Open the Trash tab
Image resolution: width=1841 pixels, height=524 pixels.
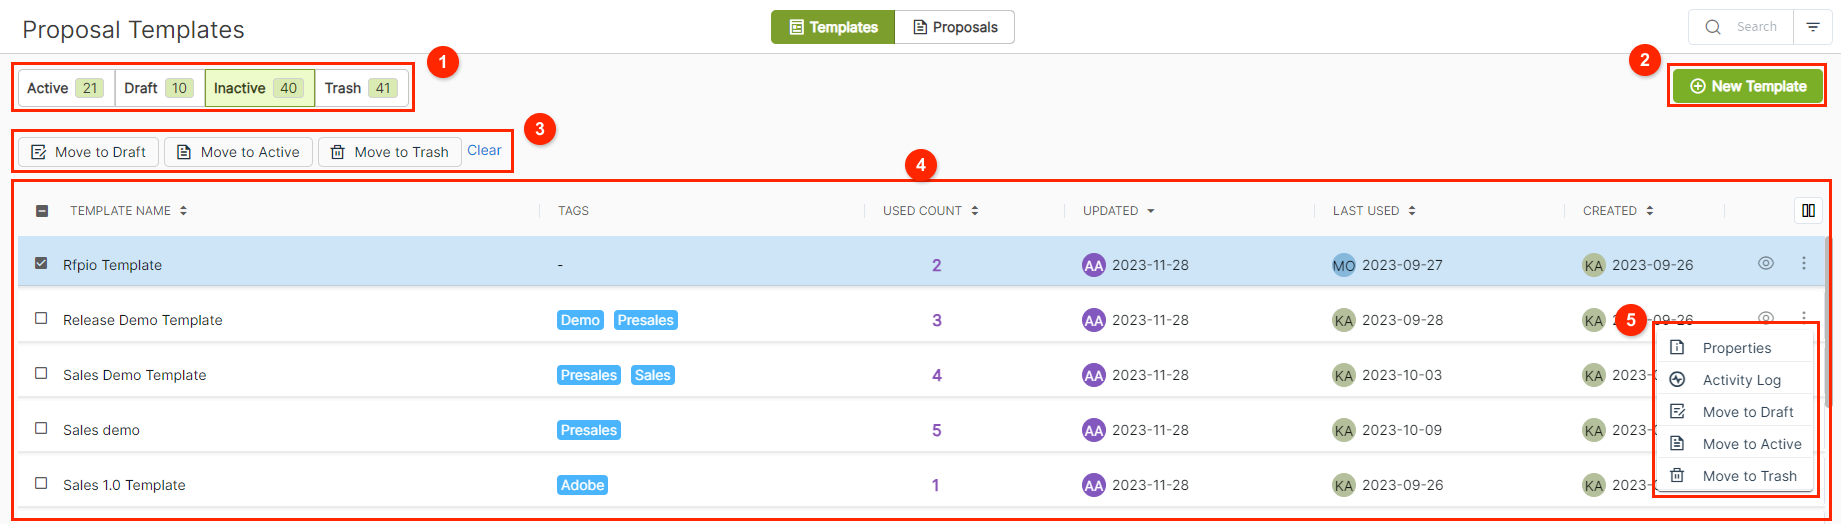[361, 88]
